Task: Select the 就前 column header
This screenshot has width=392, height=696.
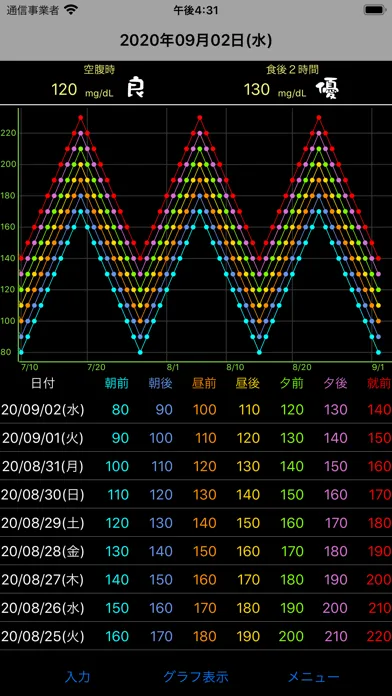Action: [x=380, y=384]
